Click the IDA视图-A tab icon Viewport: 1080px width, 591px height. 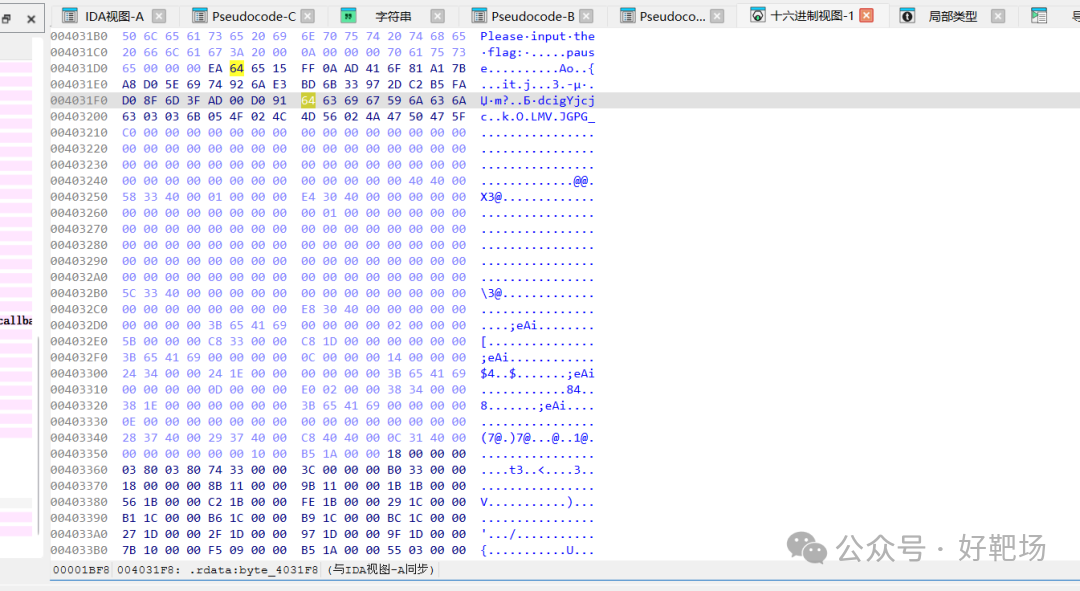point(70,16)
